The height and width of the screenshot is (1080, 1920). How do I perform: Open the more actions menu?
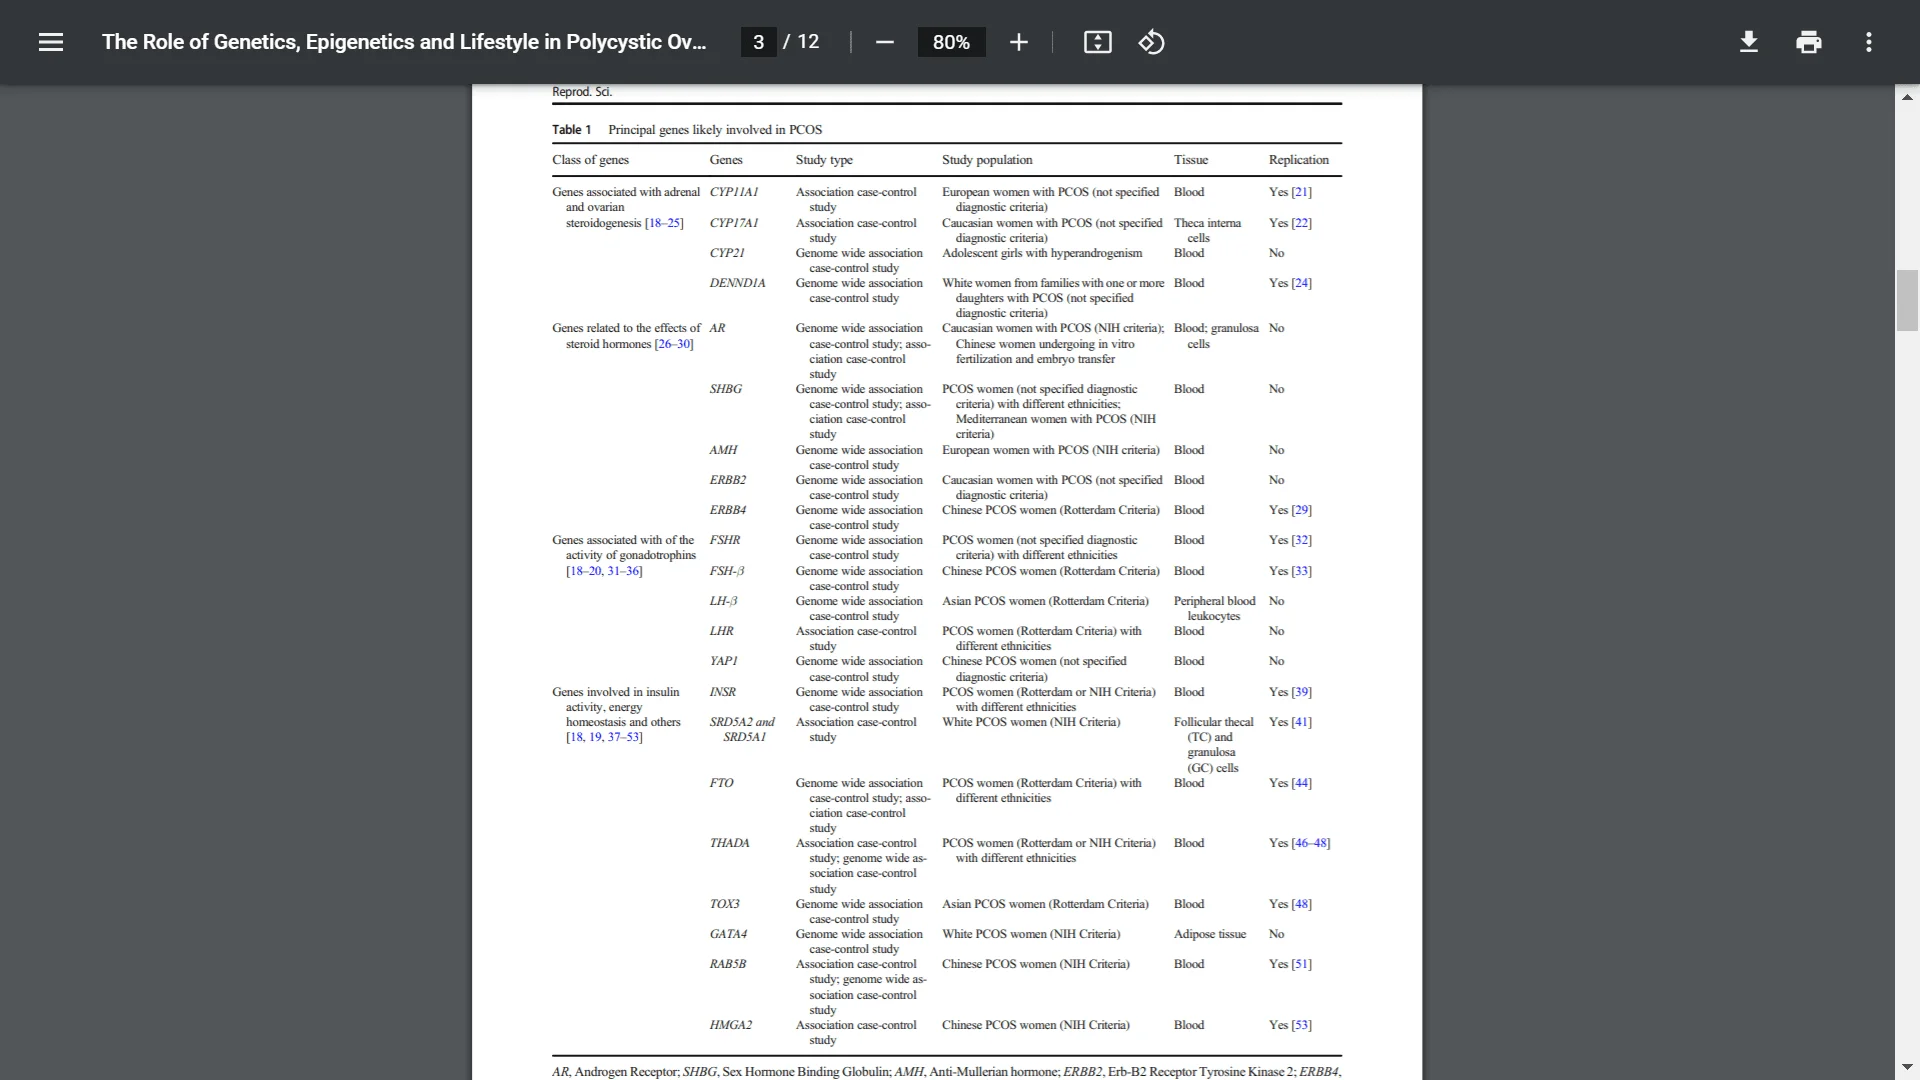coord(1868,42)
